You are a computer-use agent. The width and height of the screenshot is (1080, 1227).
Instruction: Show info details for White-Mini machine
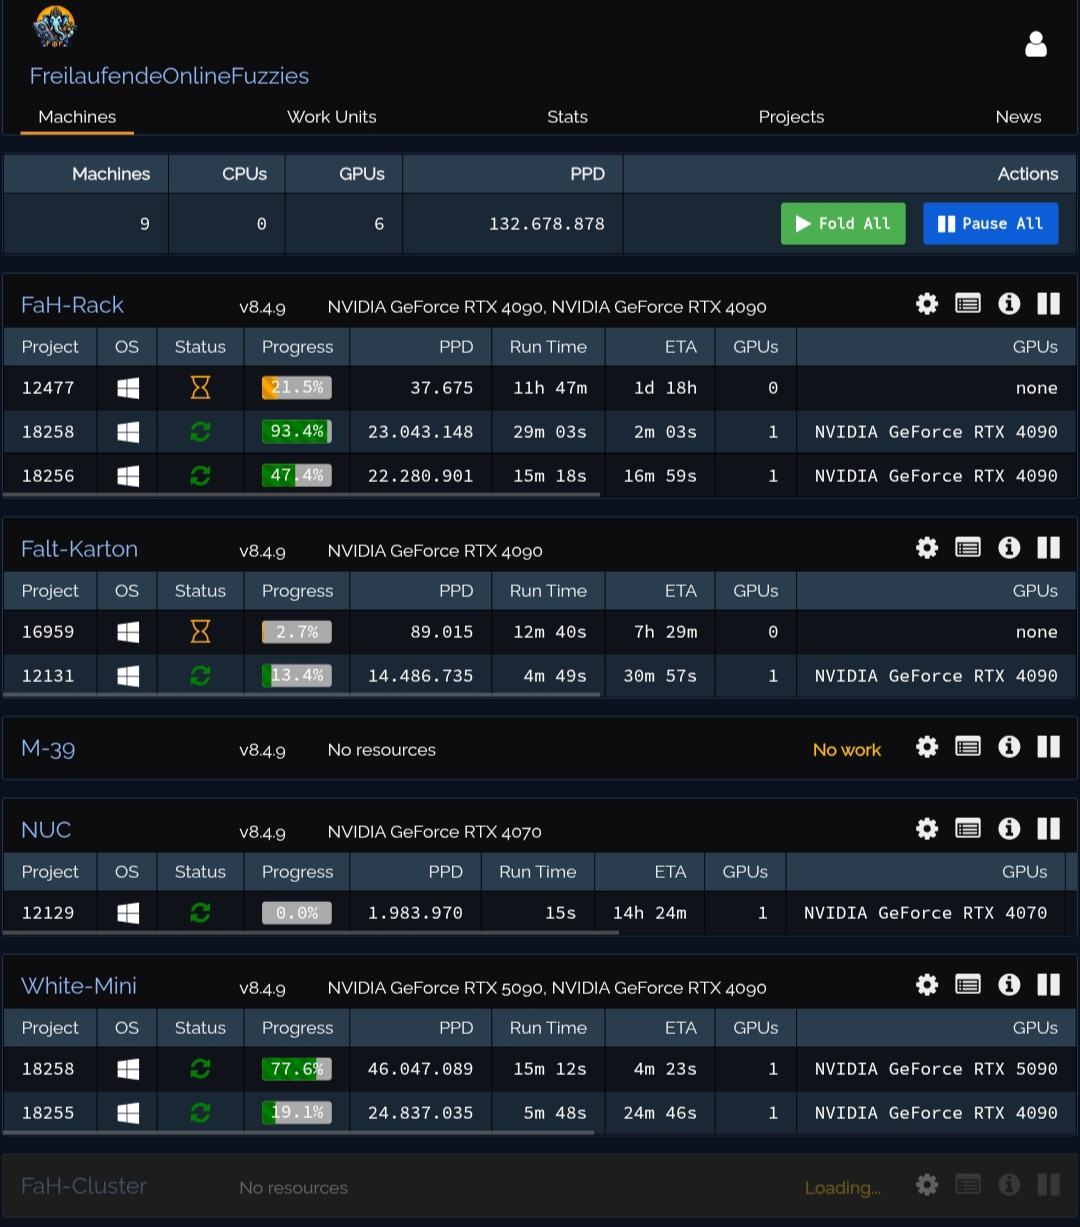[1009, 985]
